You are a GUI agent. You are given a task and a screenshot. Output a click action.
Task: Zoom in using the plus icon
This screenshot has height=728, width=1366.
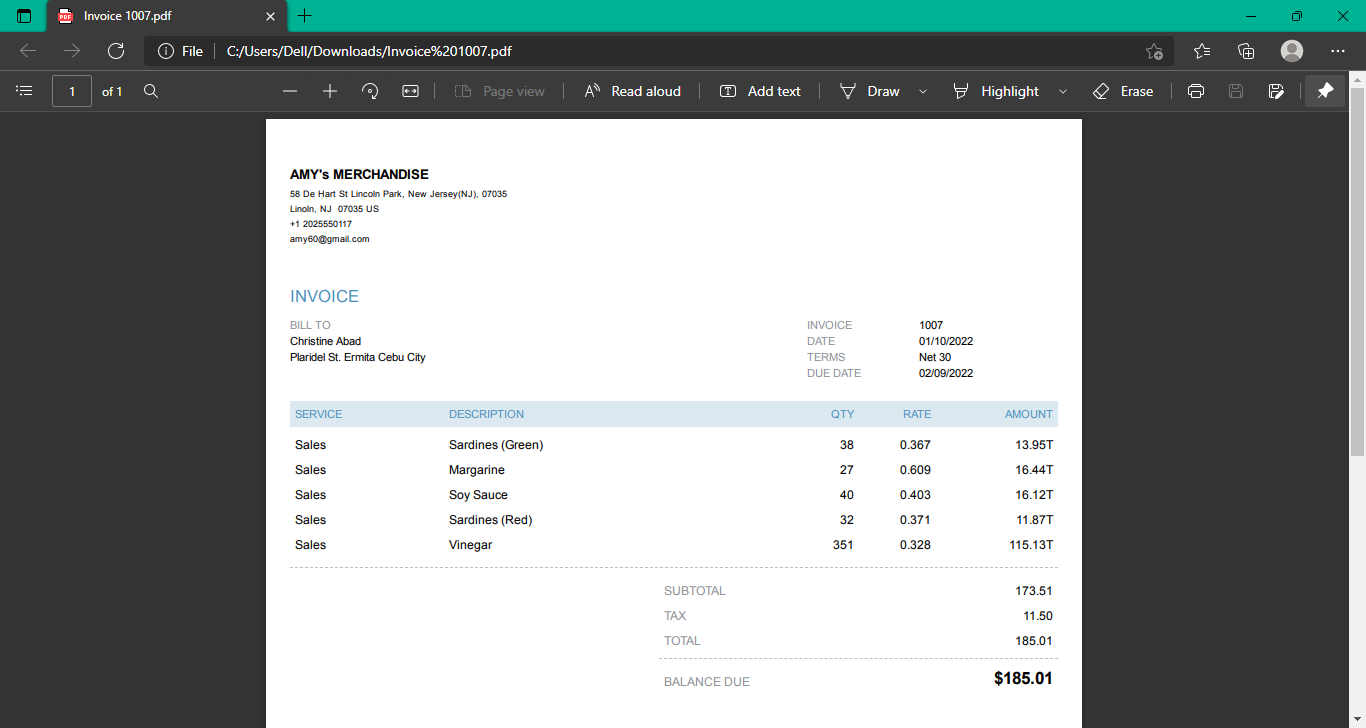(330, 91)
